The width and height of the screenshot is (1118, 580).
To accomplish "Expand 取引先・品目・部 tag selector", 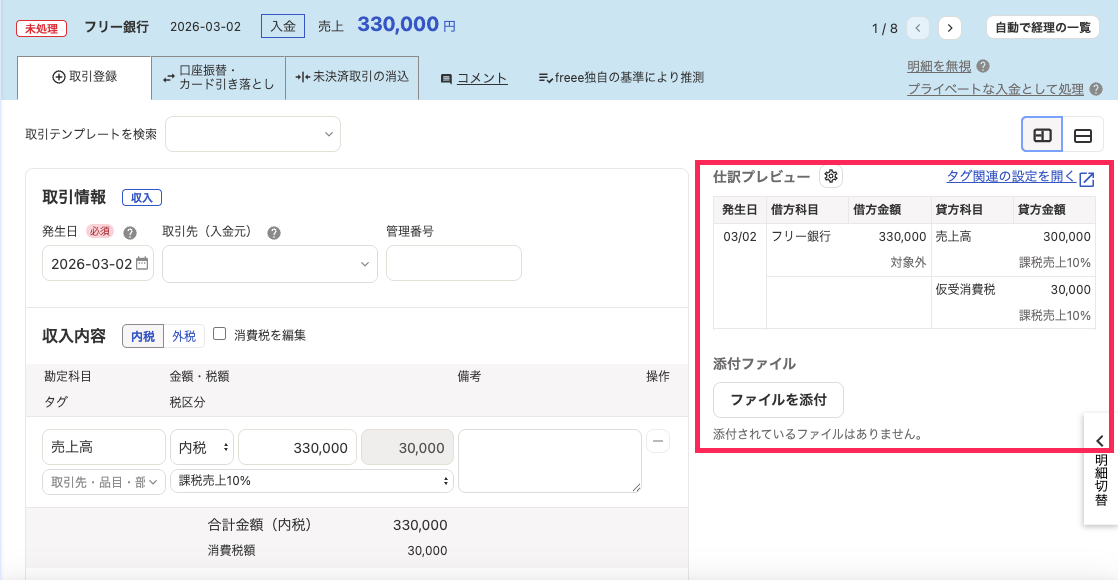I will [104, 482].
